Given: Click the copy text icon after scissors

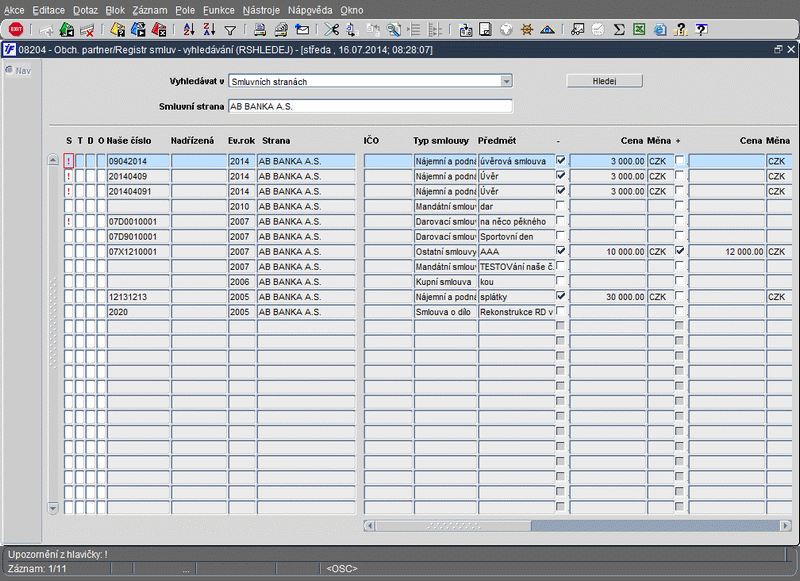Looking at the screenshot, I should coord(352,30).
